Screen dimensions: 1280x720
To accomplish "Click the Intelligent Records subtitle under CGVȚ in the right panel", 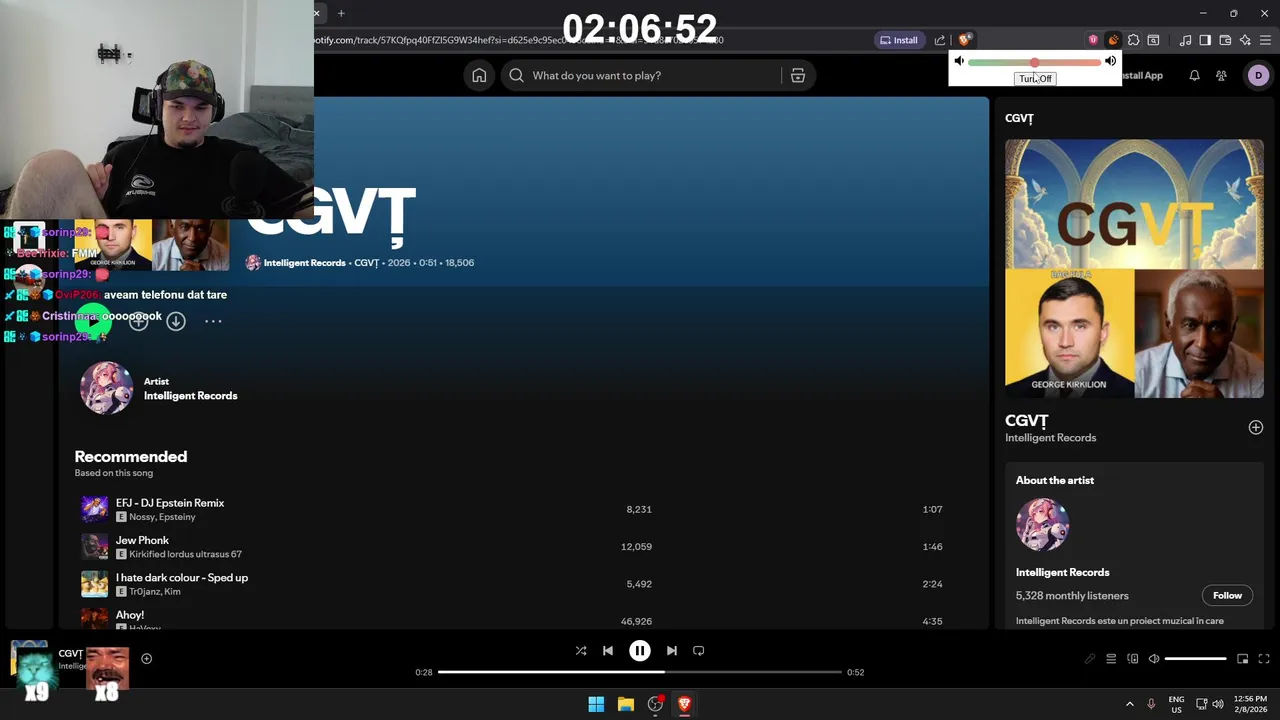I will (x=1050, y=438).
